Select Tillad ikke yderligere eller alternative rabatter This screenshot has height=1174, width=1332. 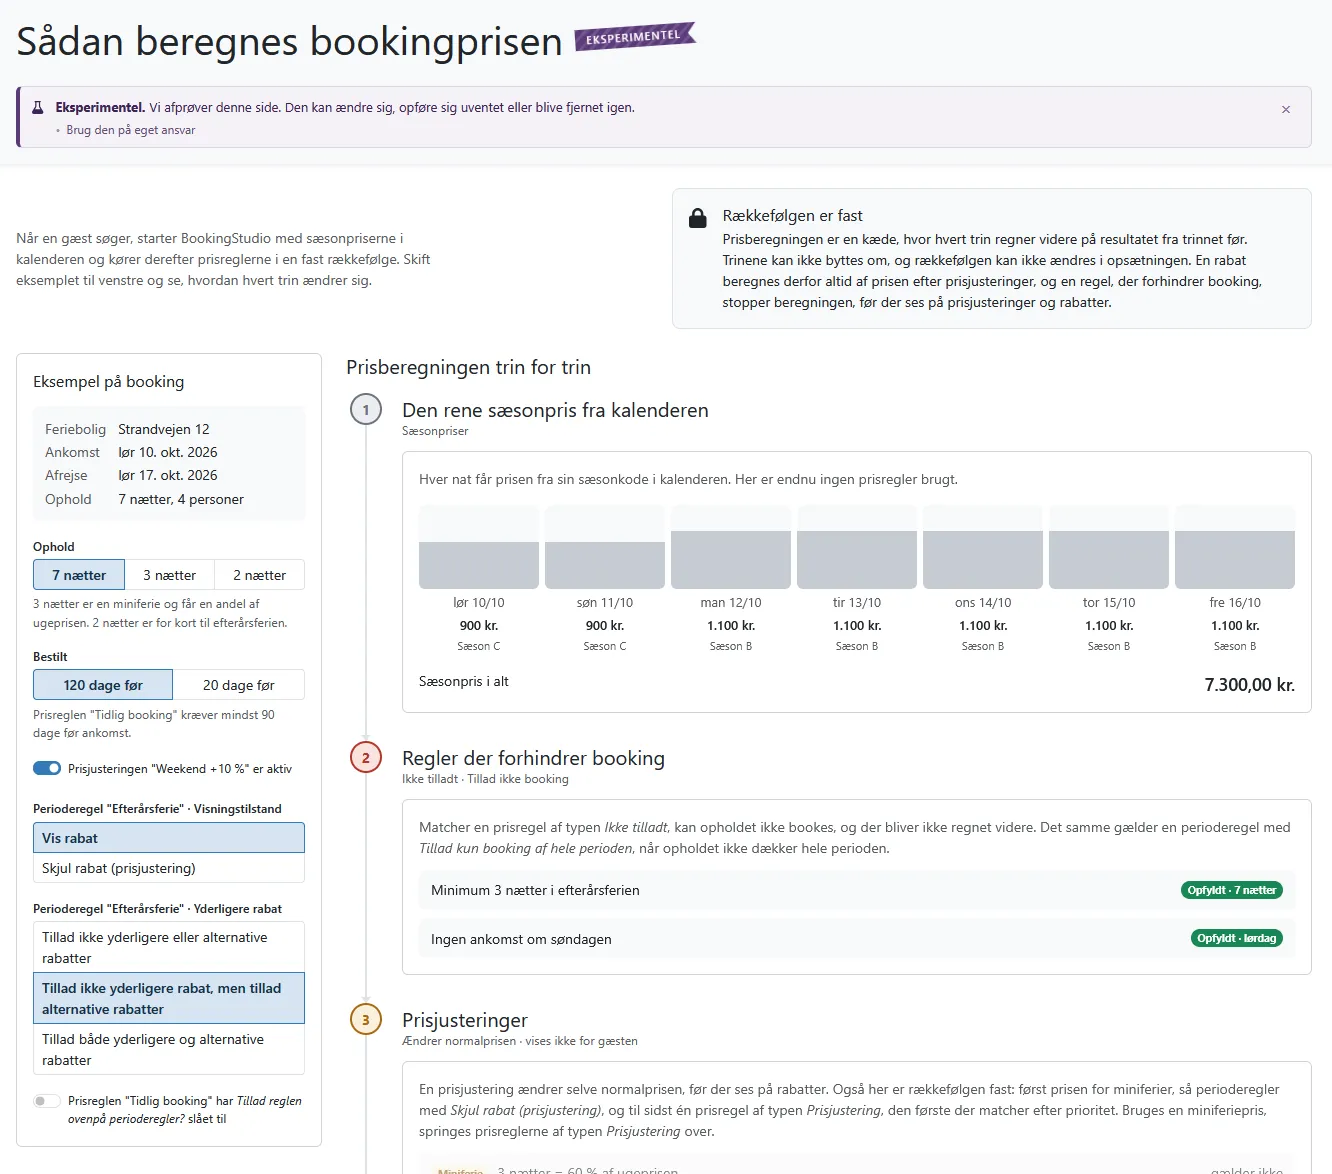pos(169,947)
